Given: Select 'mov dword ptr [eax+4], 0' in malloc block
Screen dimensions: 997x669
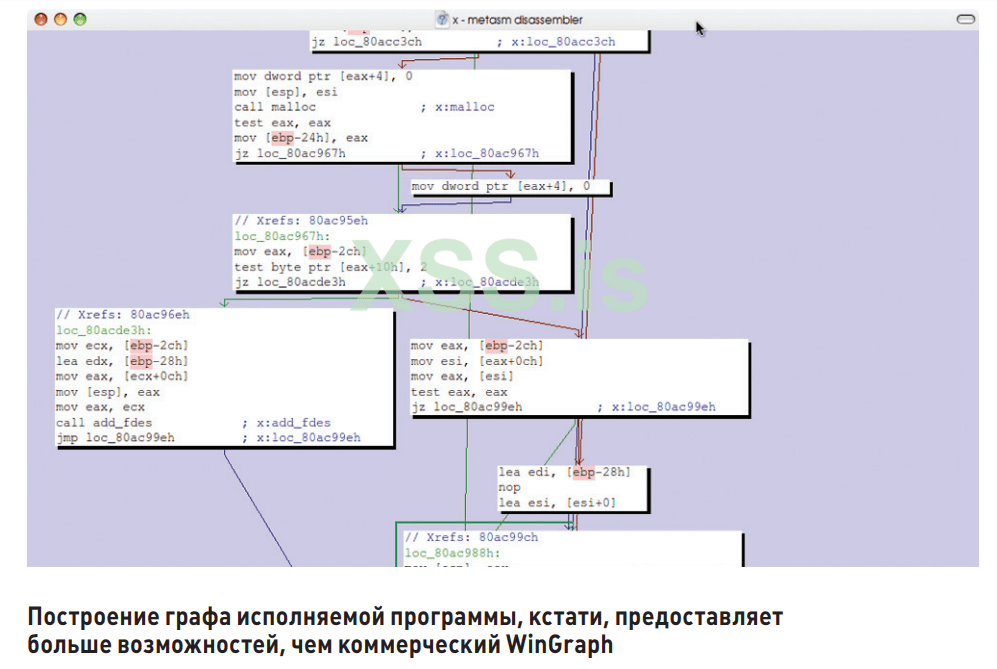Looking at the screenshot, I should point(323,76).
